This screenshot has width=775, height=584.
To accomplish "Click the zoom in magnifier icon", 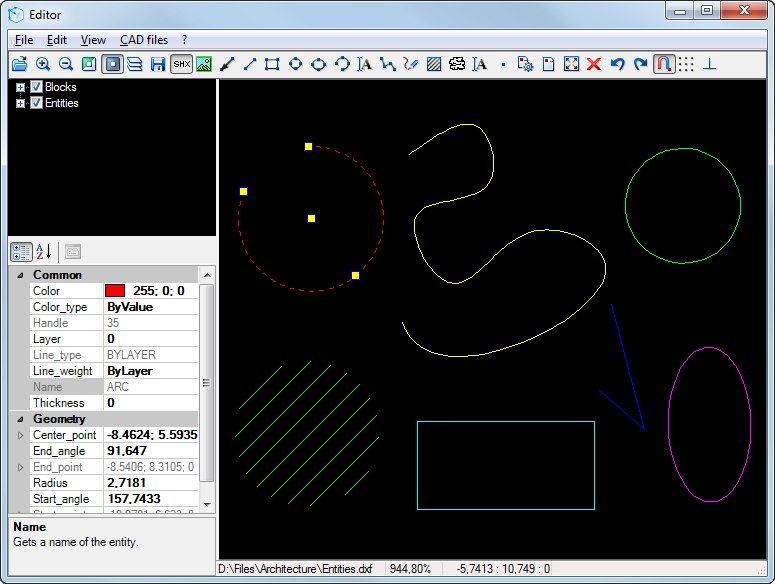I will (43, 64).
